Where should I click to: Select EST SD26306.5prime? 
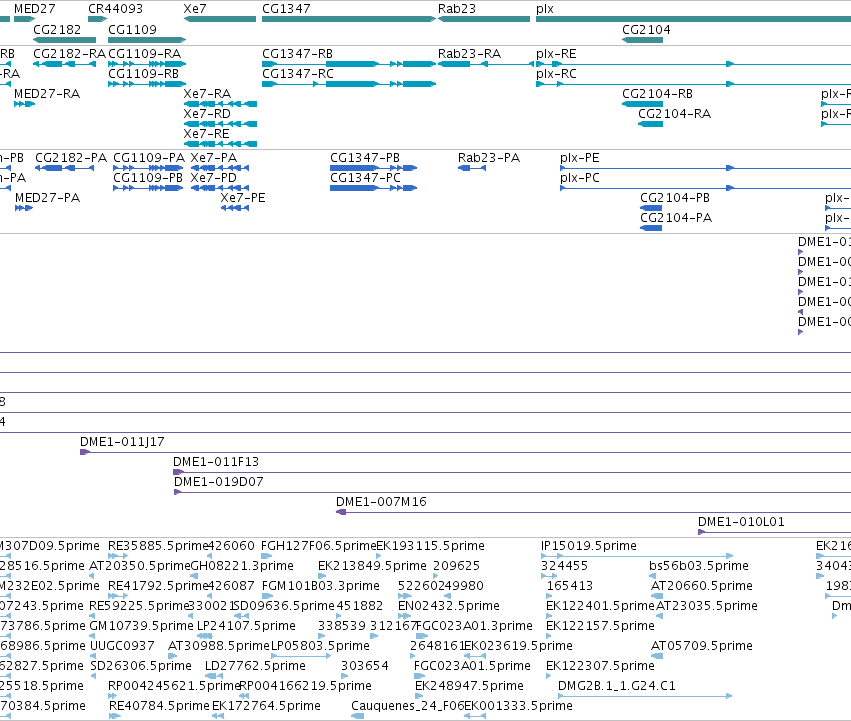(93, 676)
